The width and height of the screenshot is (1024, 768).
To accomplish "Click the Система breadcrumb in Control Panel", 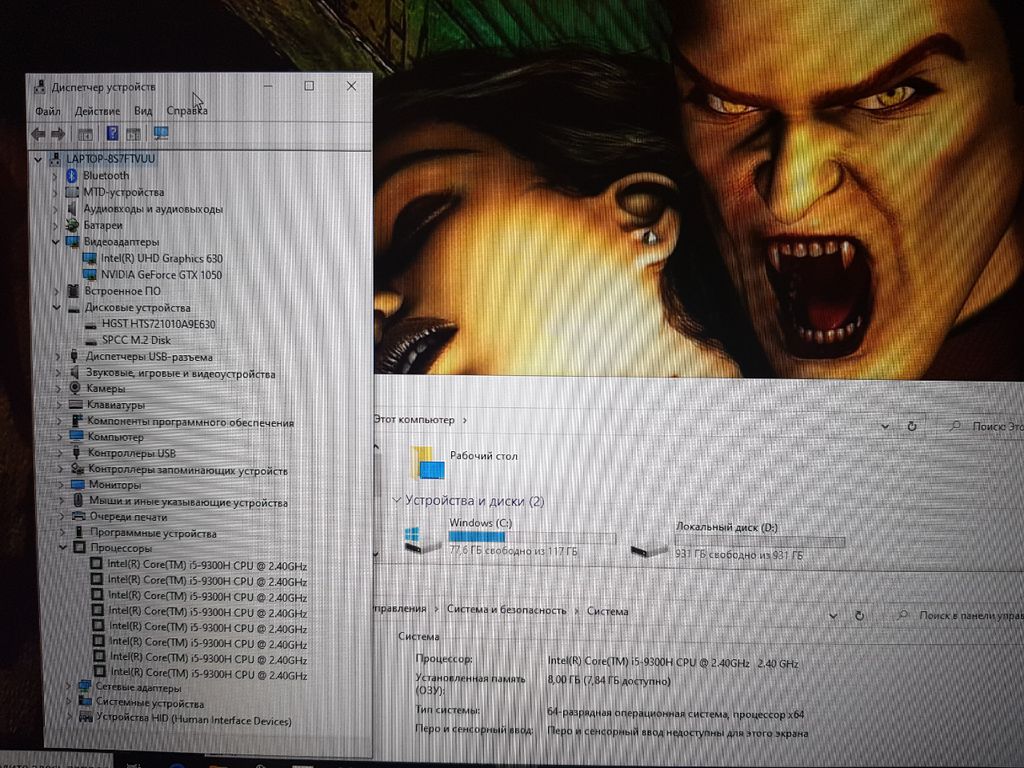I will (607, 611).
